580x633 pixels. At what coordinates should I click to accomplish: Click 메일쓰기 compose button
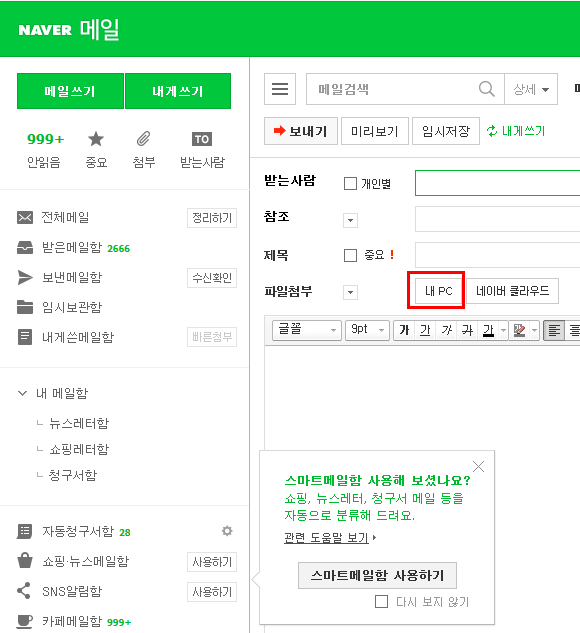tap(70, 91)
